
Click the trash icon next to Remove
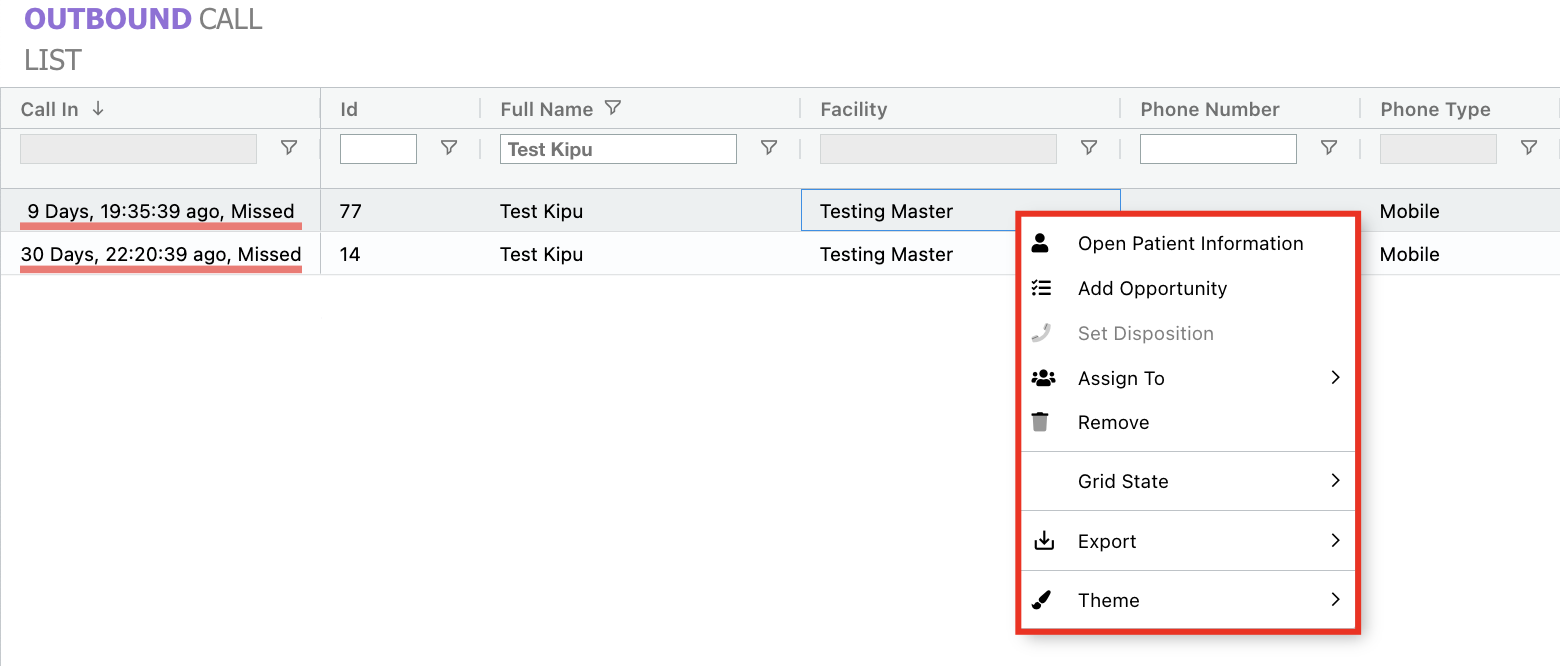pos(1040,422)
